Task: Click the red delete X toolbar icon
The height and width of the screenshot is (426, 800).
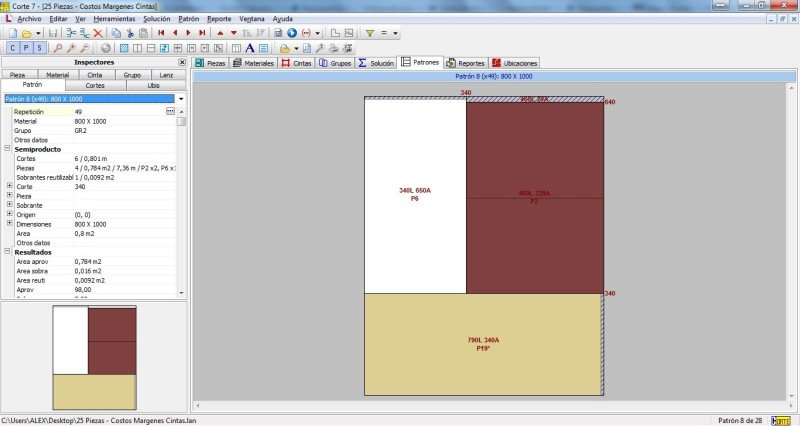Action: point(98,33)
